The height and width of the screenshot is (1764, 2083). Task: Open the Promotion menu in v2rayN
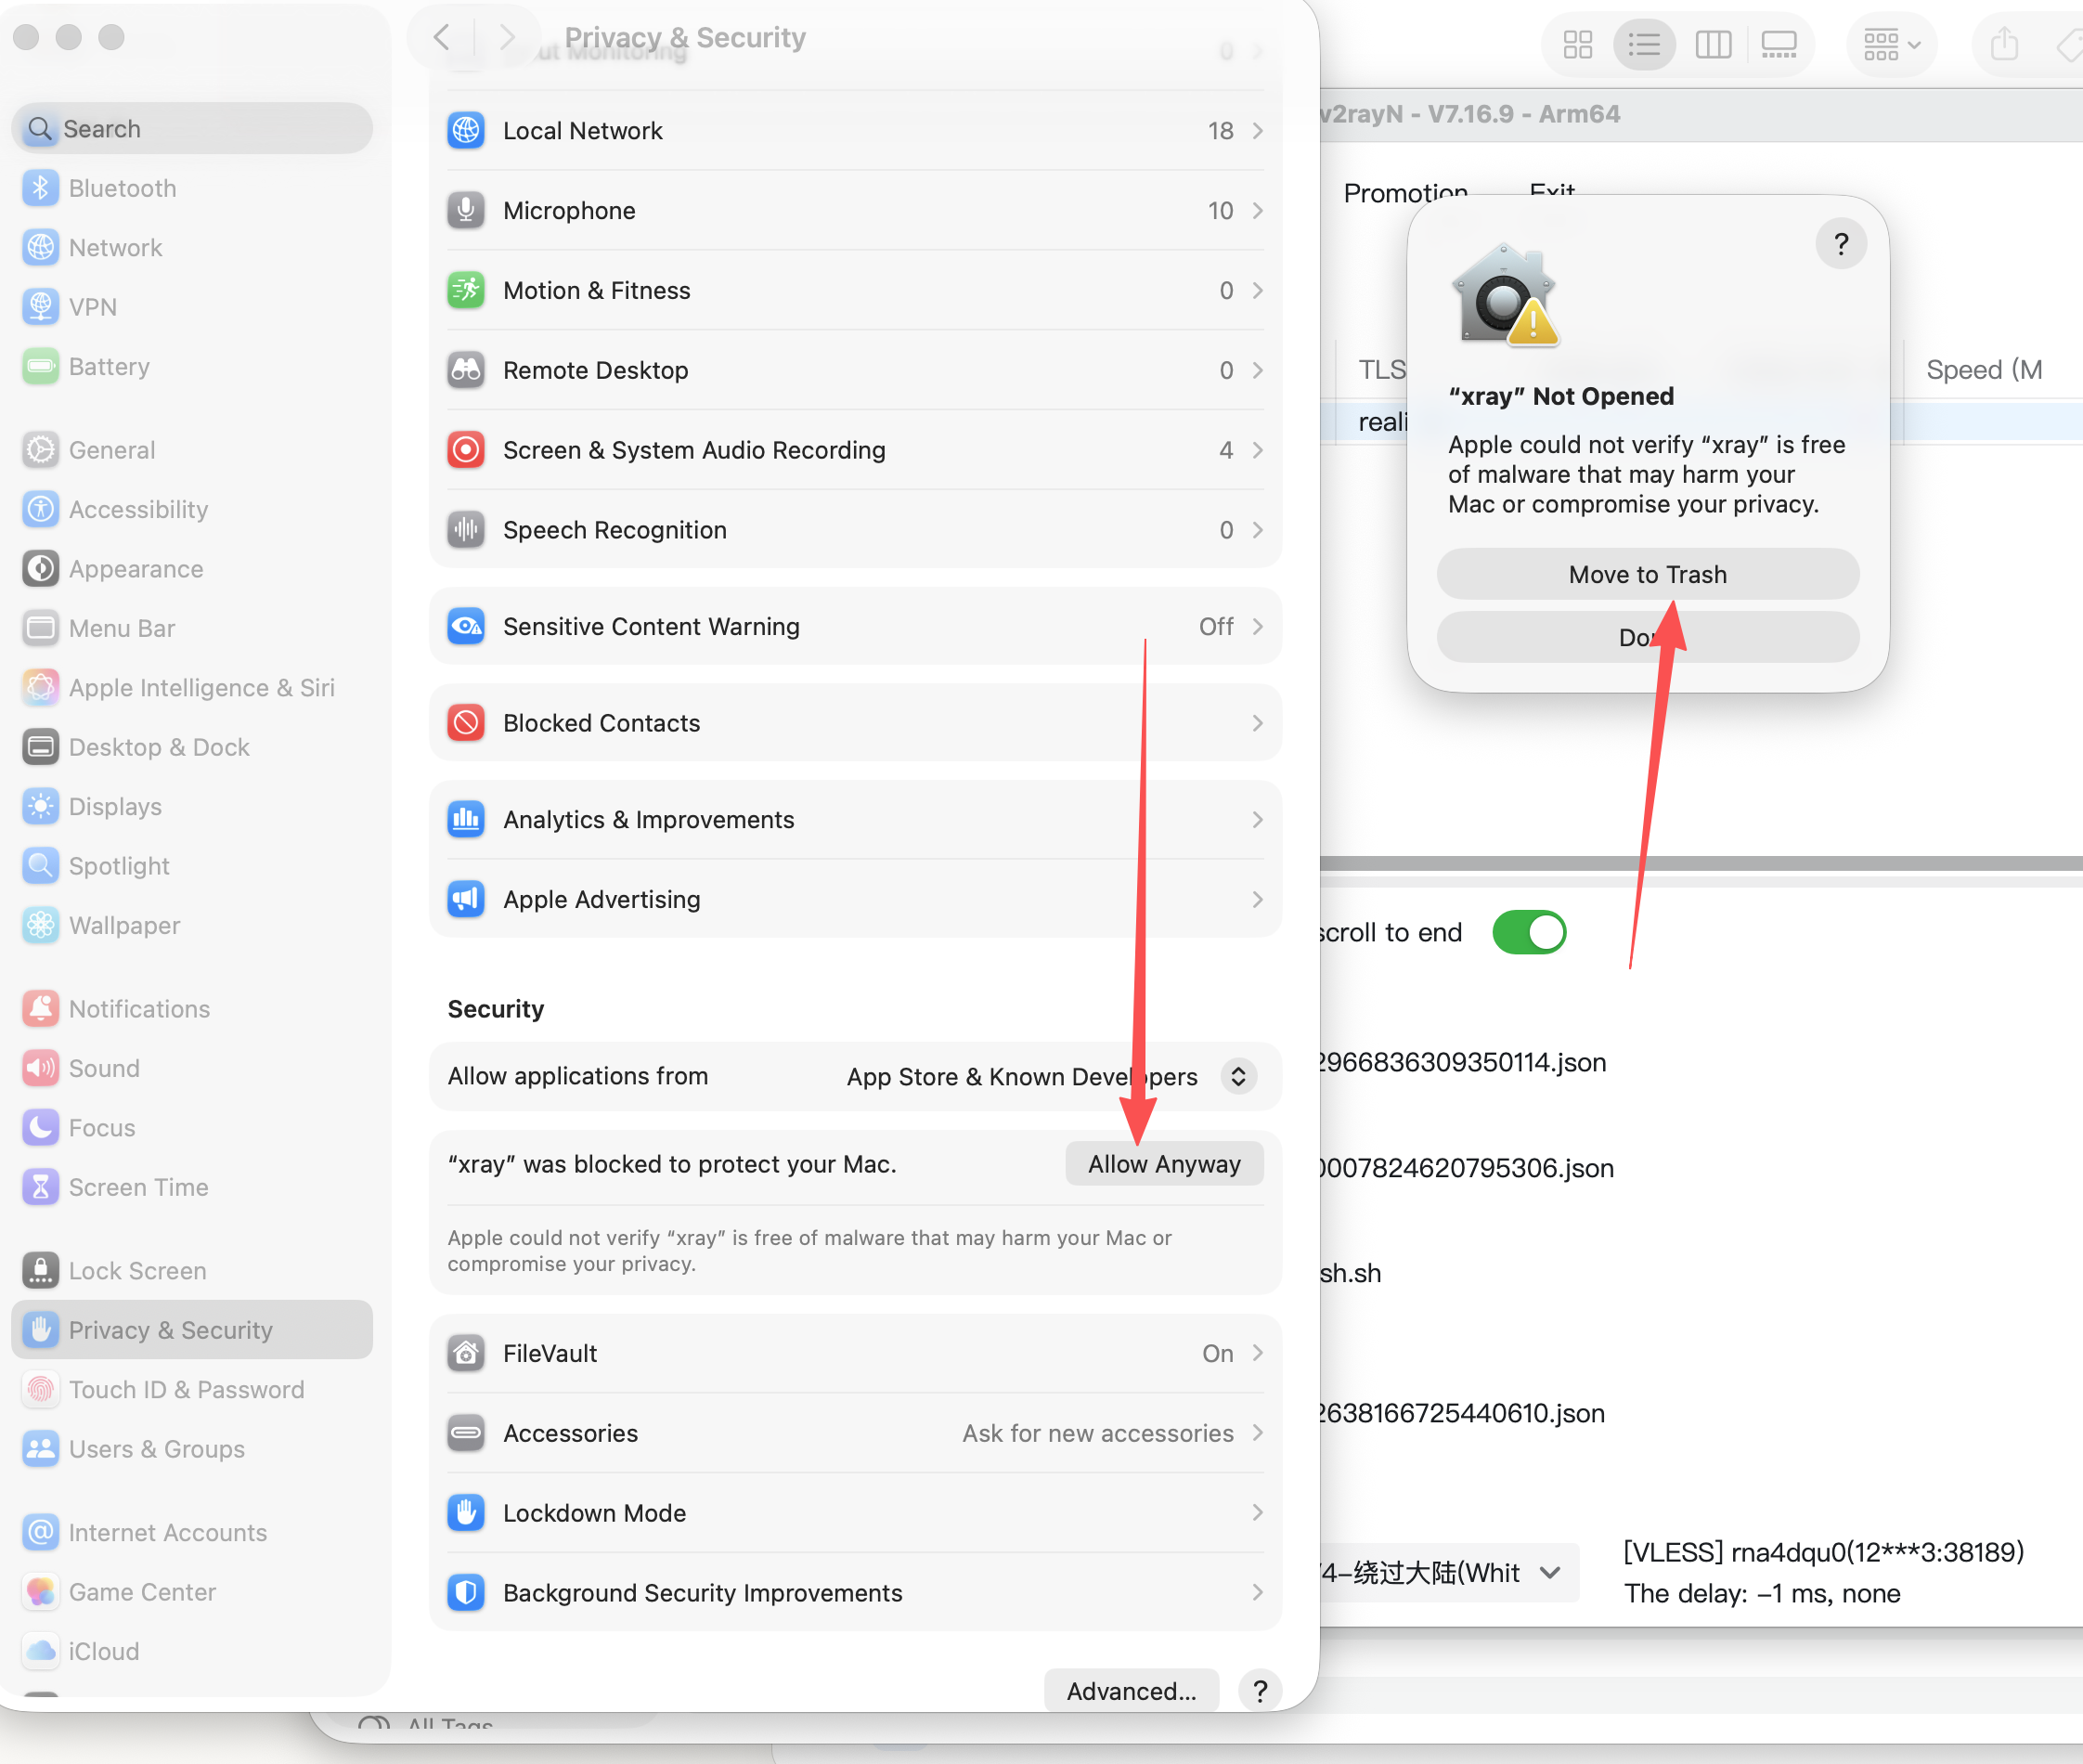1406,192
